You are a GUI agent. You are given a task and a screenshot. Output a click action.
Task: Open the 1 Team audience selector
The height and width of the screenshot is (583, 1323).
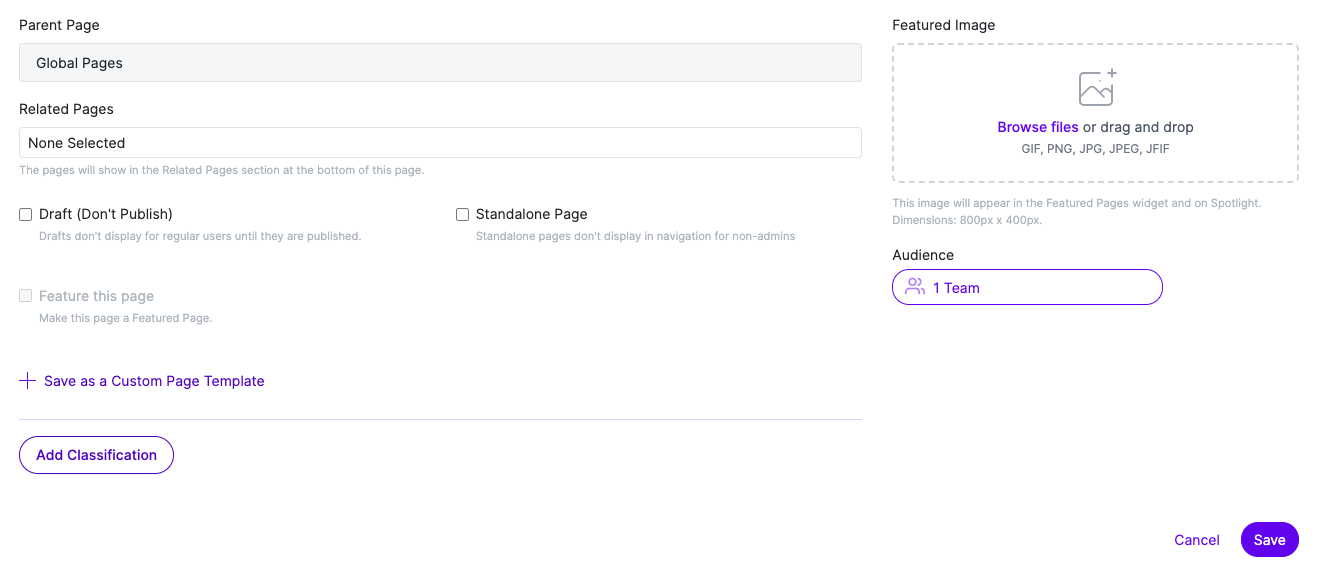click(1027, 287)
